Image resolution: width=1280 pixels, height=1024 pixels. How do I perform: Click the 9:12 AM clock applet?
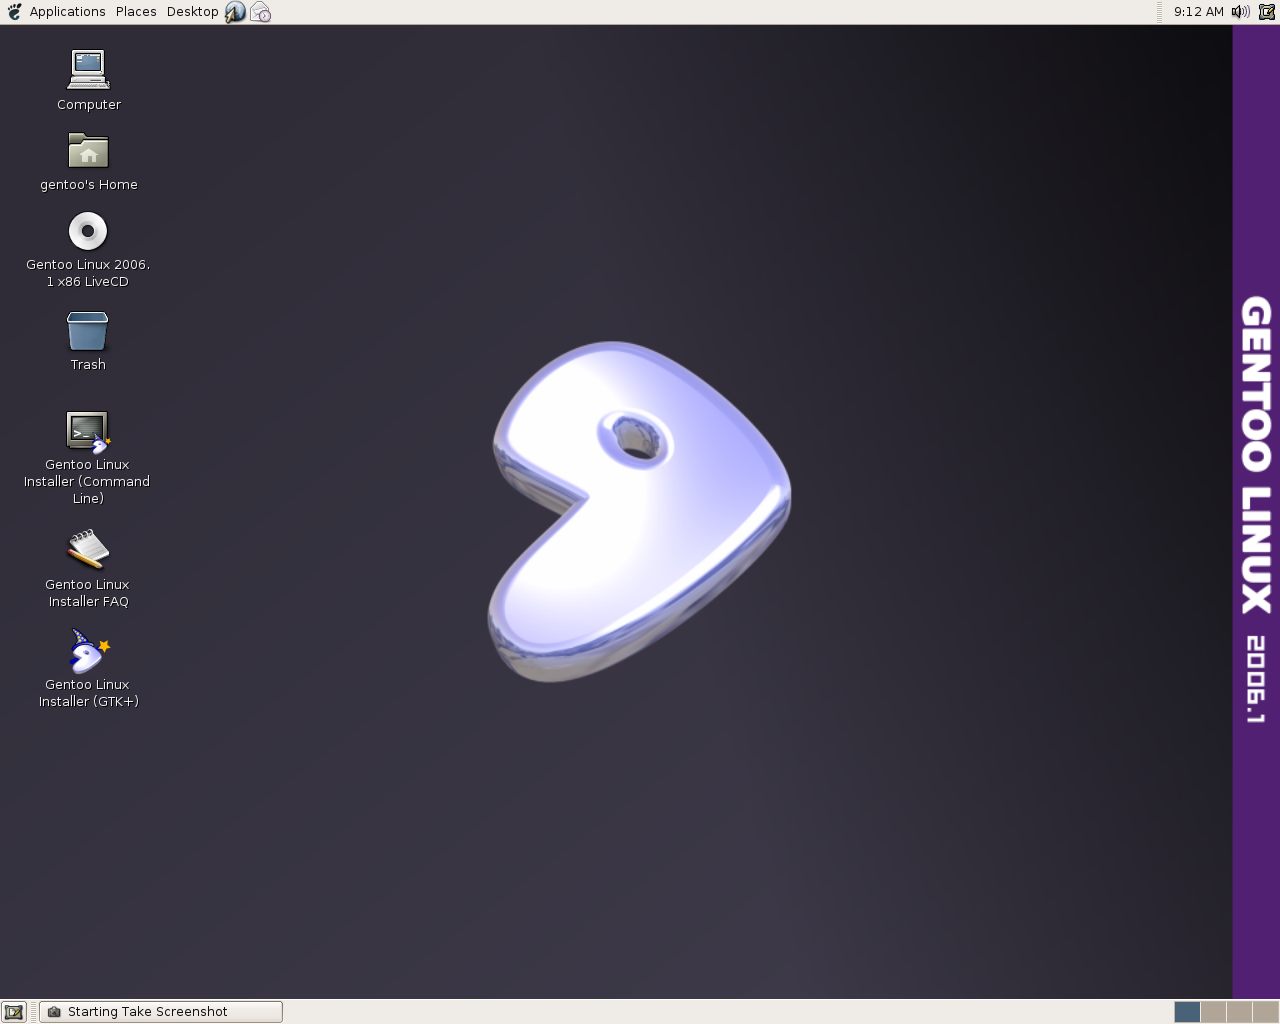coord(1198,12)
